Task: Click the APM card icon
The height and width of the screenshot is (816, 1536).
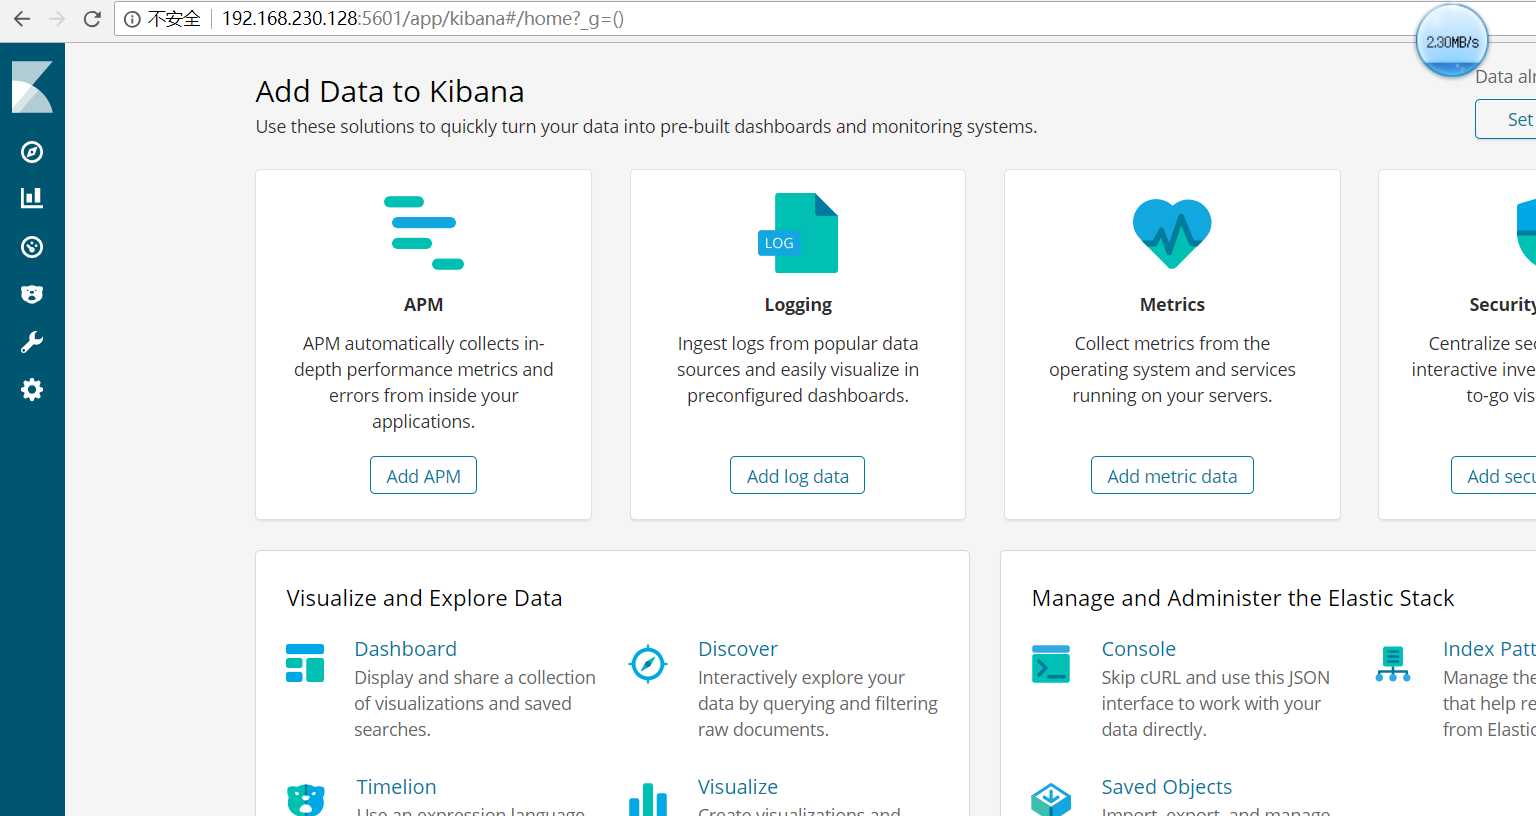Action: coord(424,233)
